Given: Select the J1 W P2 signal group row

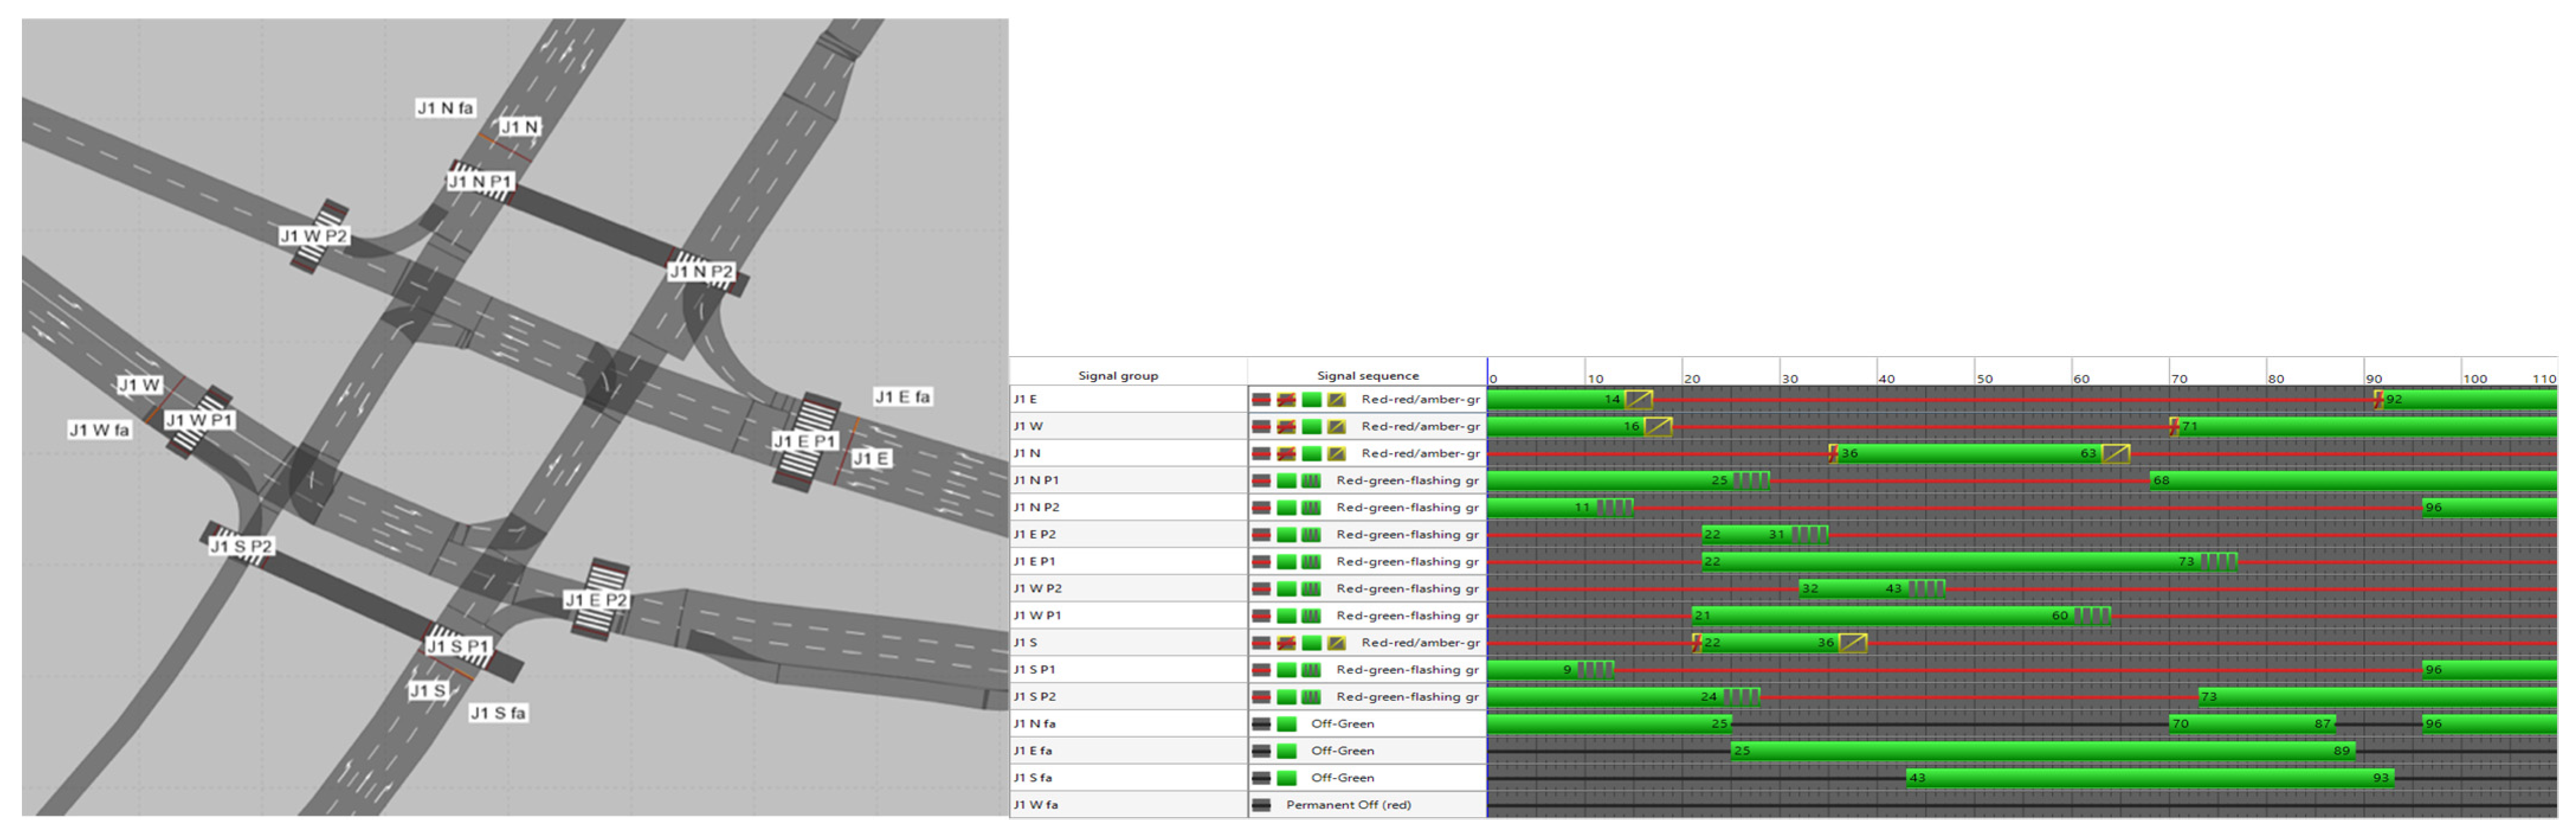Looking at the screenshot, I should click(x=1037, y=589).
